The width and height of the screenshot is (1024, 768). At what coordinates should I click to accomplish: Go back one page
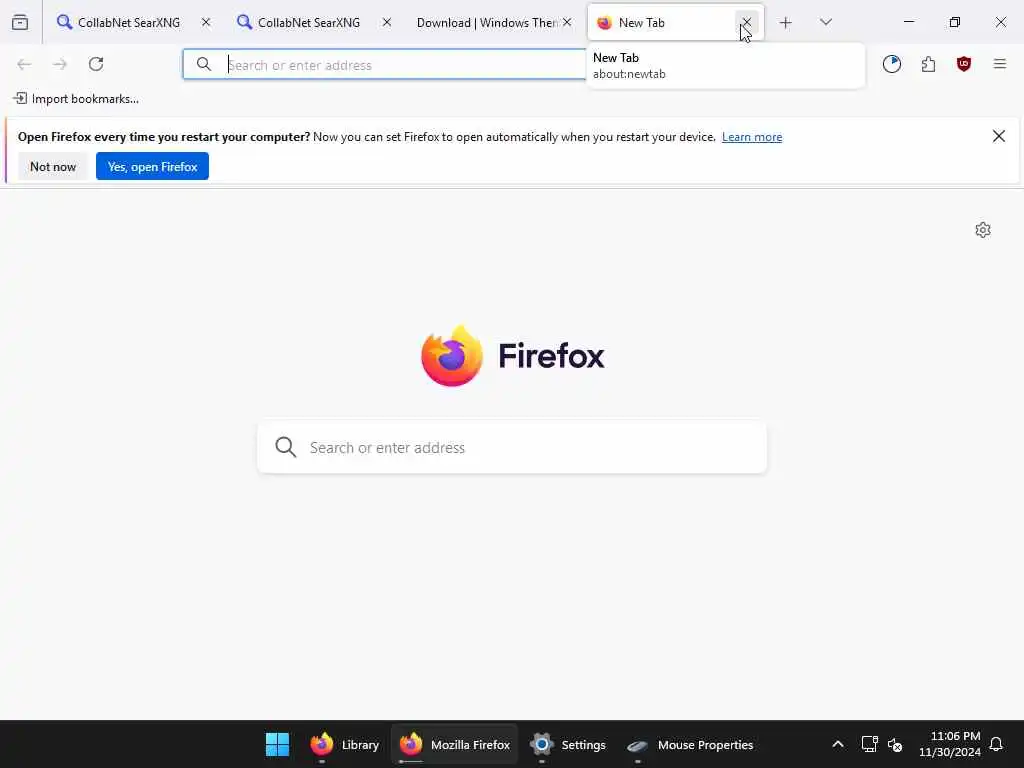click(x=24, y=64)
